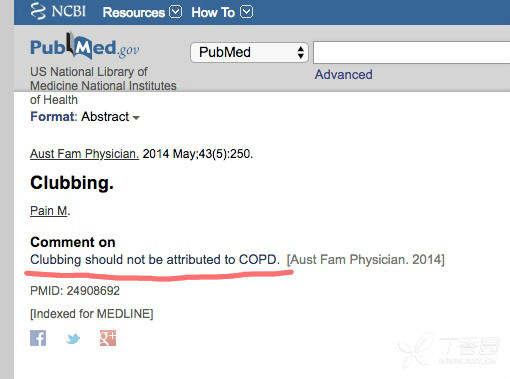Click the citation 2014 May;43(5):250 text

pos(198,154)
